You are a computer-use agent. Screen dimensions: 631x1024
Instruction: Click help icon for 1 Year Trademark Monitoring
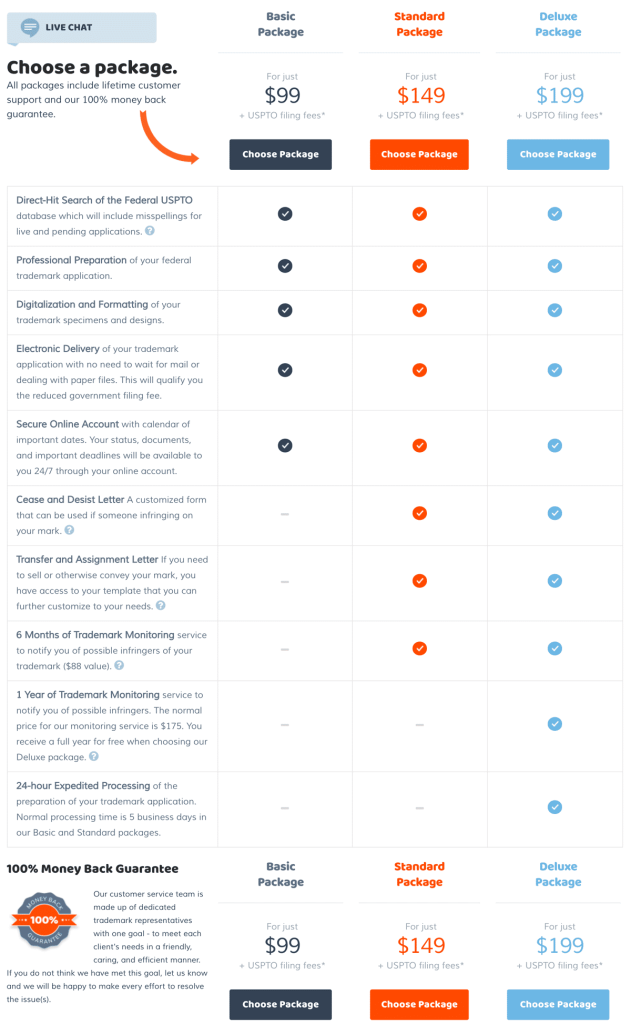pyautogui.click(x=94, y=756)
